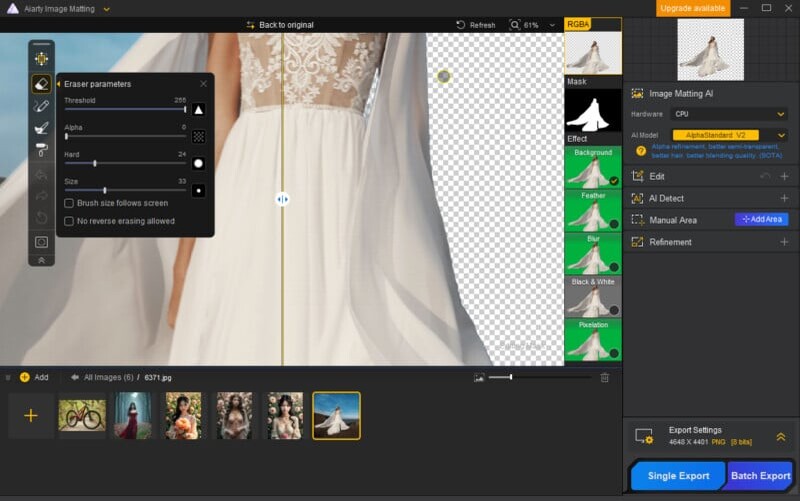Expand the Refinement section
Image resolution: width=800 pixels, height=501 pixels.
pyautogui.click(x=784, y=242)
